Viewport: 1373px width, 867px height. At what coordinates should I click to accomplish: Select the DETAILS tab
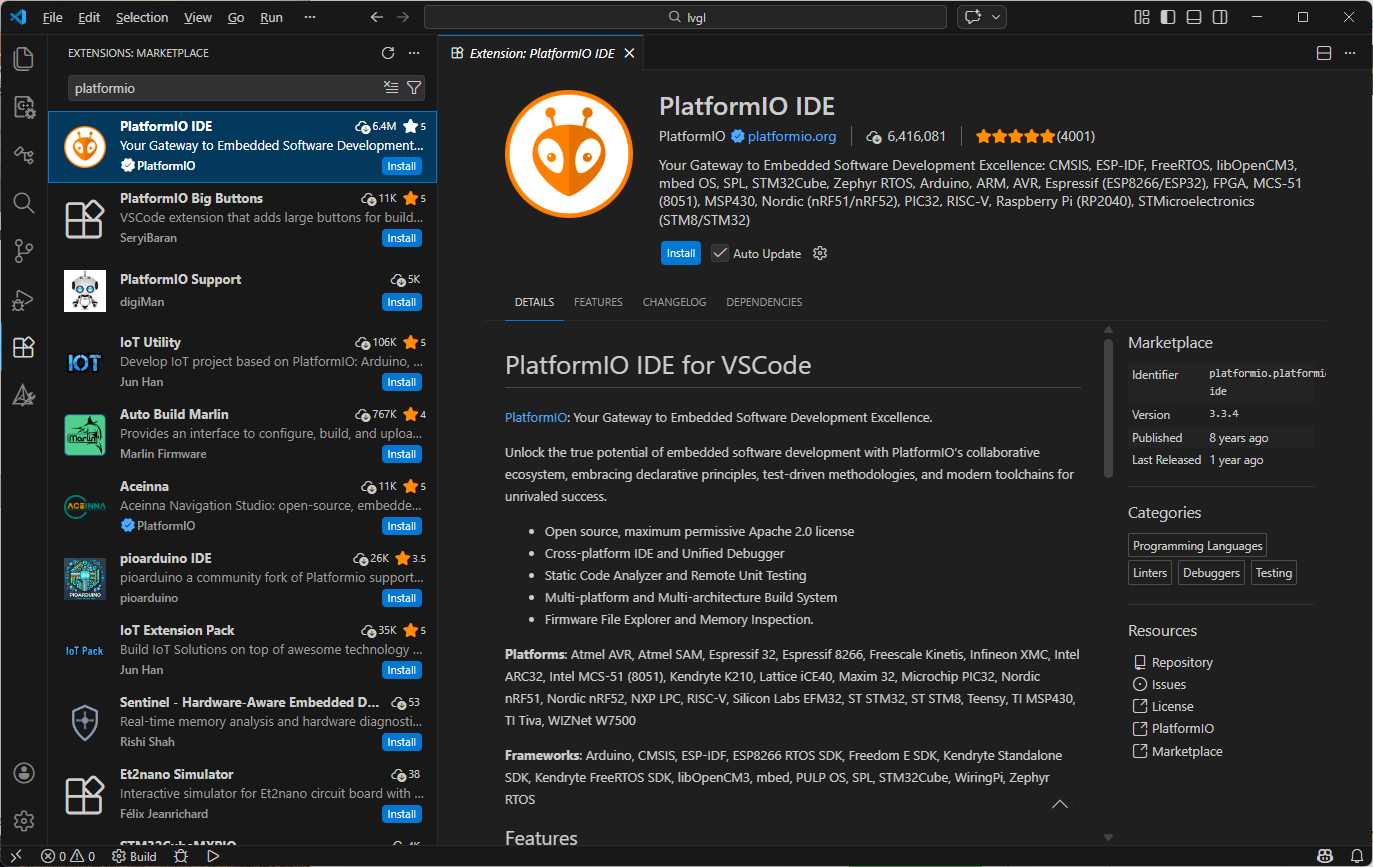pyautogui.click(x=534, y=302)
